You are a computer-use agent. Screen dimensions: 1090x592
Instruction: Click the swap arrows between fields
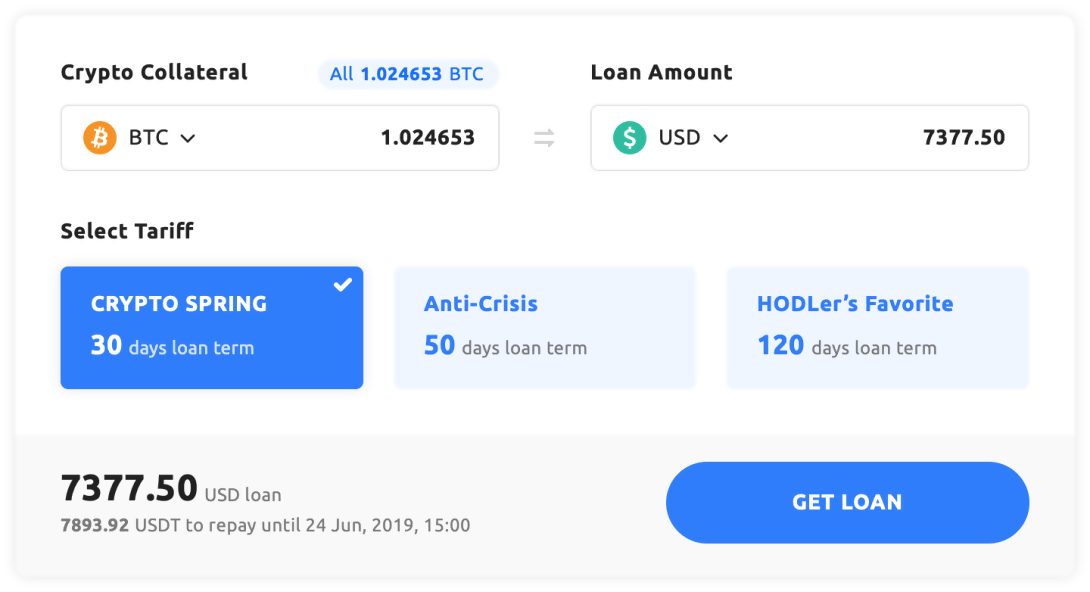tap(544, 138)
